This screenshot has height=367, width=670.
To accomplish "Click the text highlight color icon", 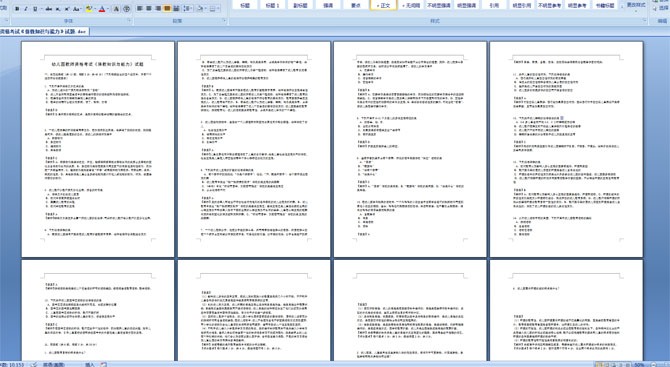I will coord(89,9).
